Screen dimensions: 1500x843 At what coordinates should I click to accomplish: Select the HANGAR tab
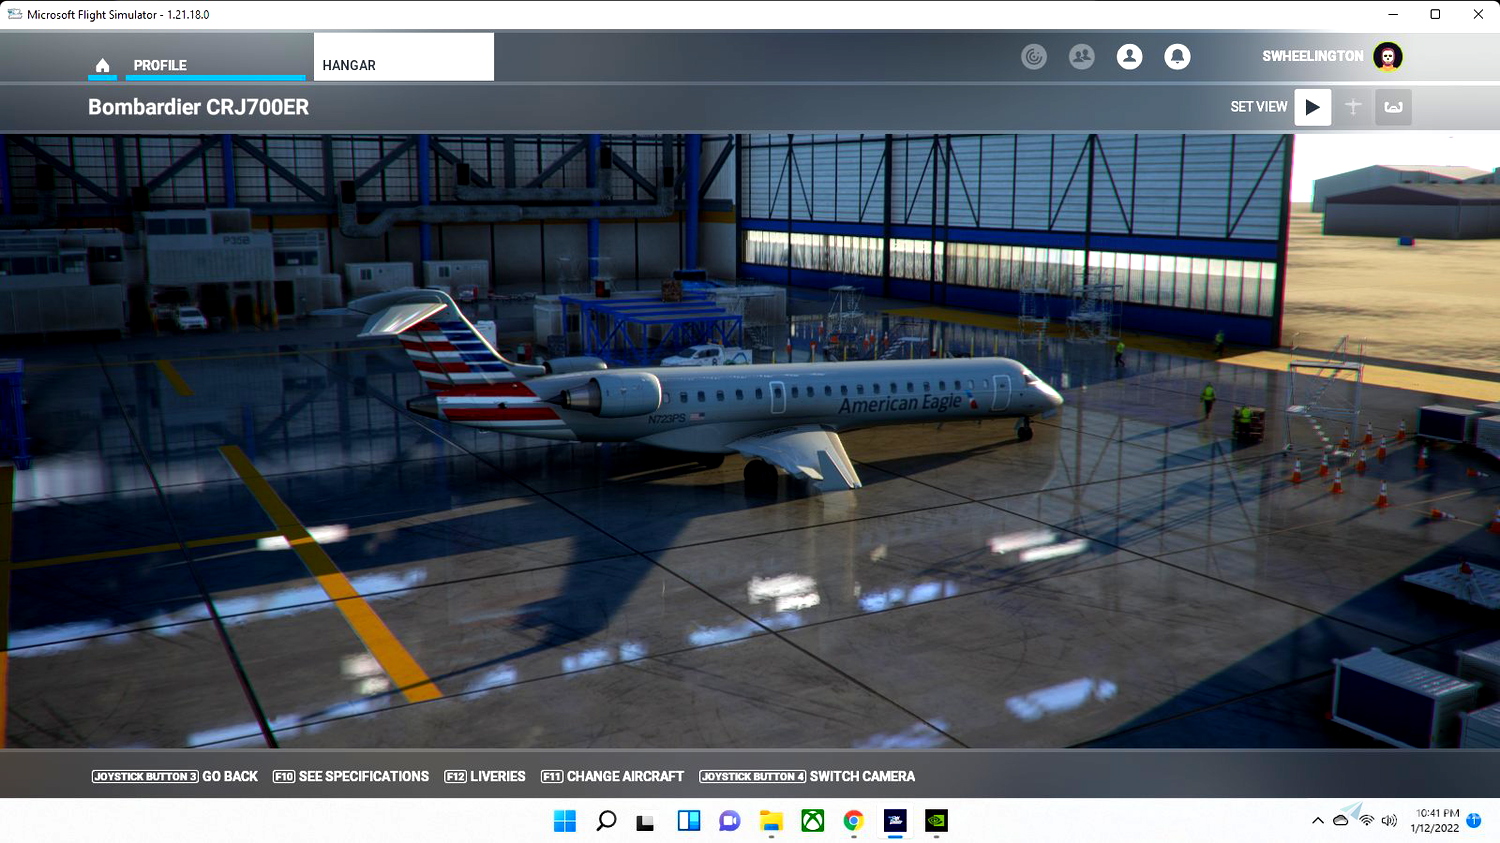click(x=403, y=57)
